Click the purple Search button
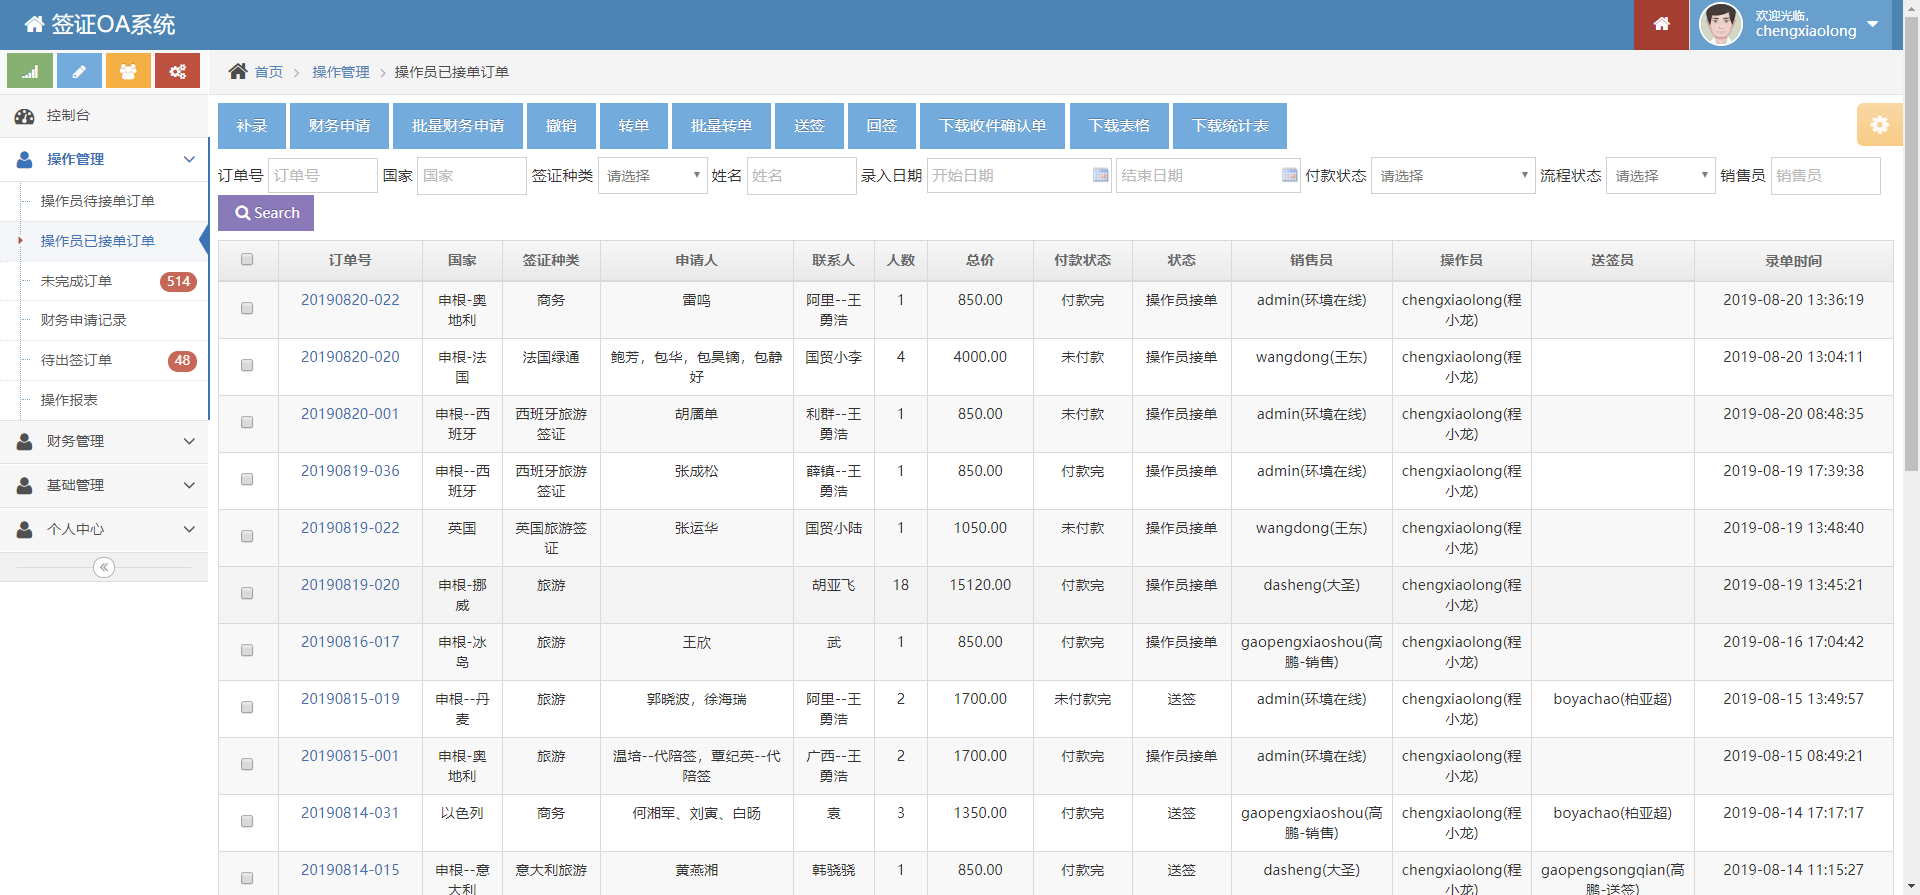This screenshot has height=895, width=1920. tap(266, 213)
